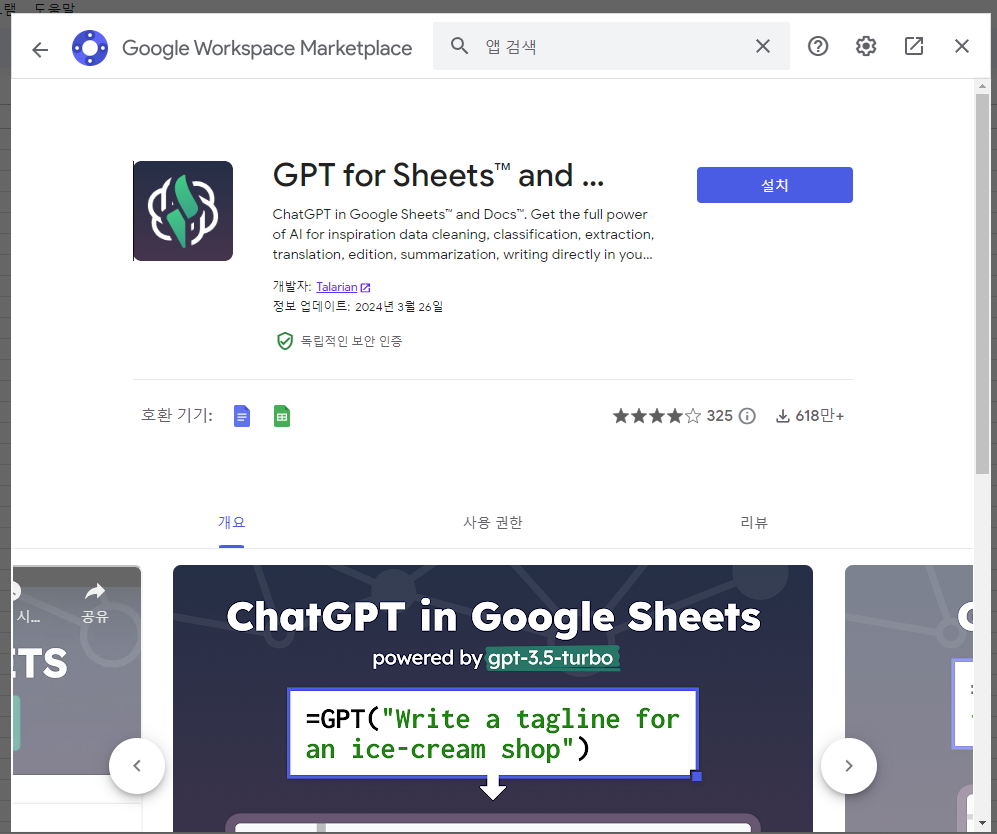Click the 정보 업데이트 date text
Screen dimensions: 997x834
(358, 306)
